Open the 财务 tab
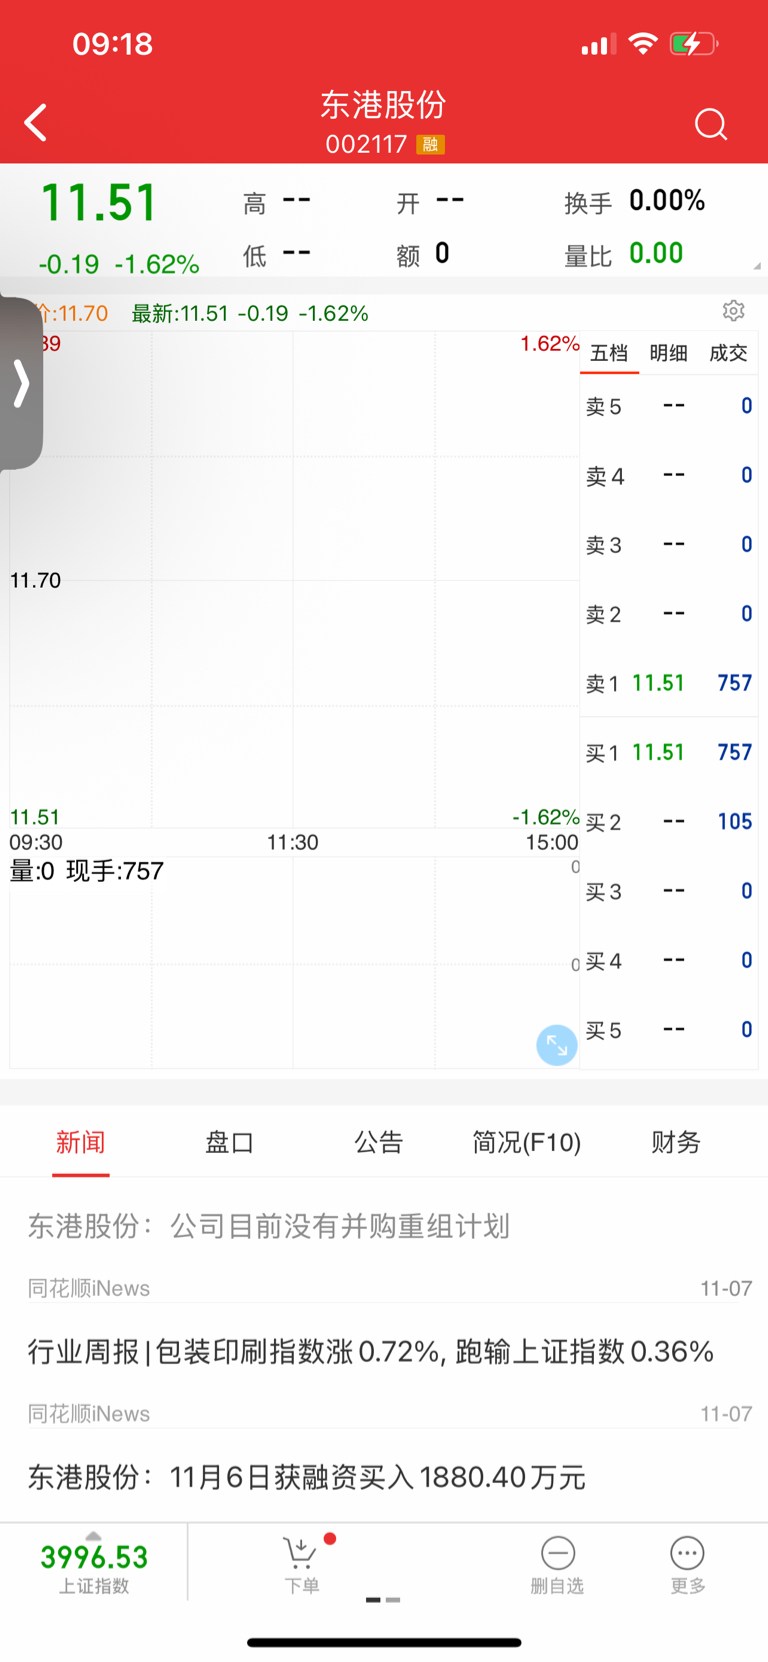The height and width of the screenshot is (1662, 768). [676, 1142]
